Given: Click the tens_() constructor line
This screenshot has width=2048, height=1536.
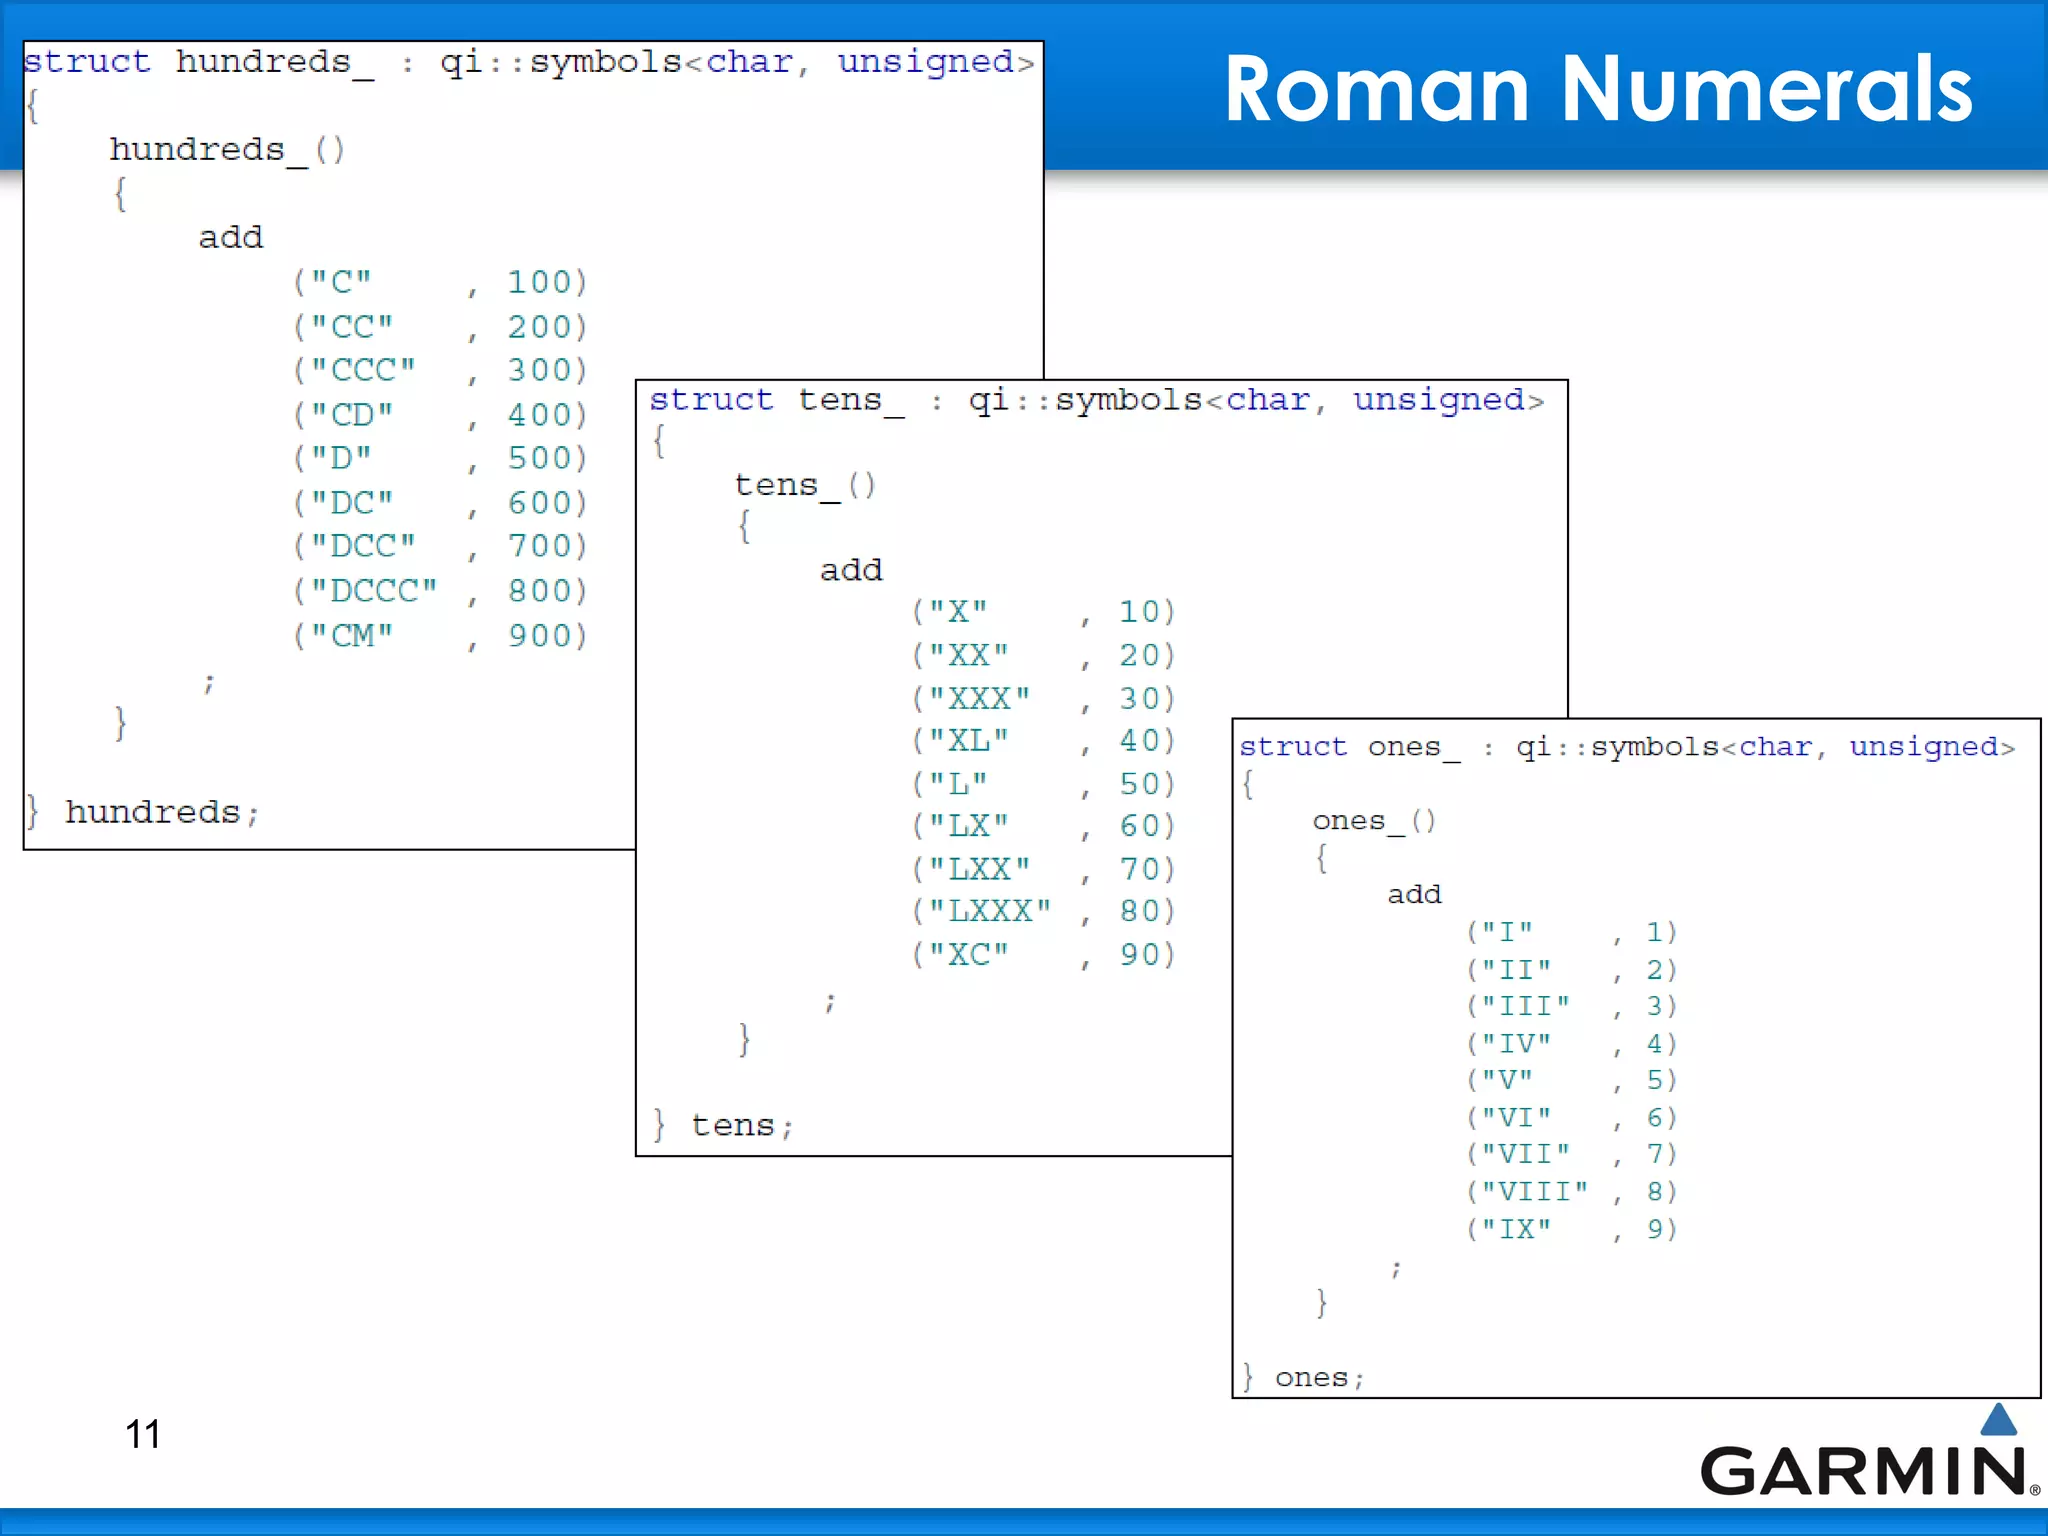Looking at the screenshot, I should (805, 485).
